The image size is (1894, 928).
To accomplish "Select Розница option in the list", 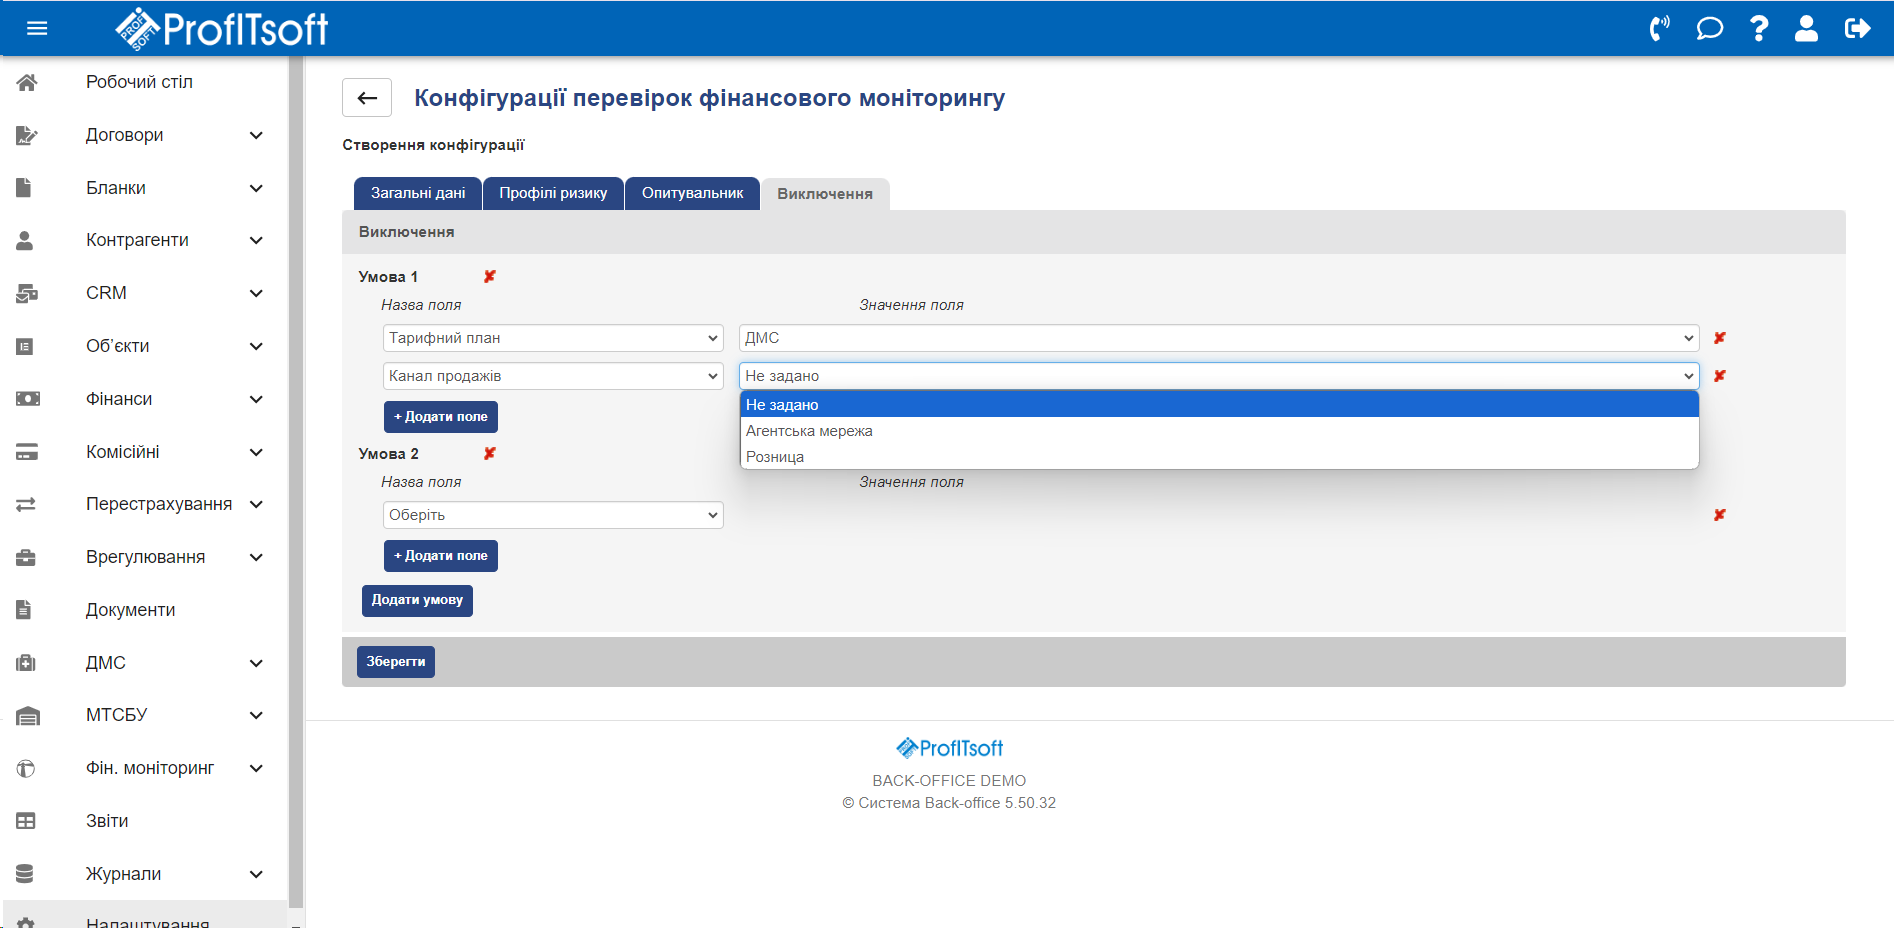I will coord(775,457).
